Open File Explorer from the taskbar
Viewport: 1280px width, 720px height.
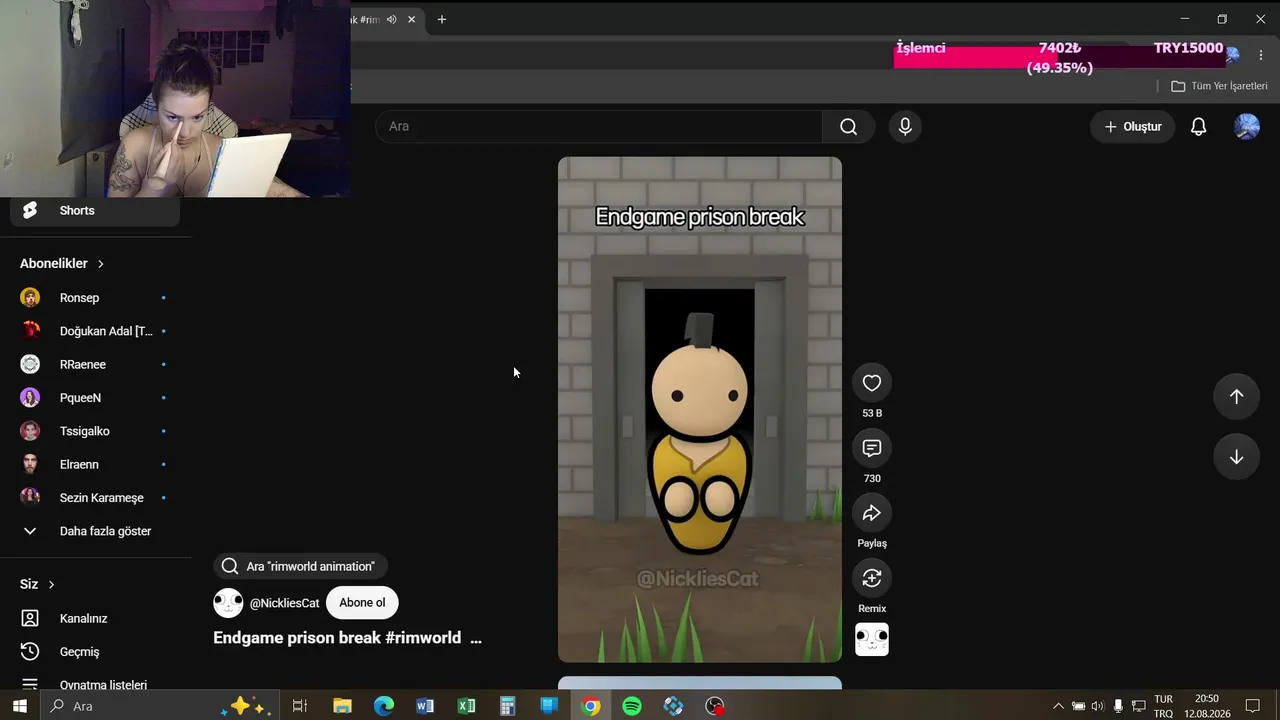342,706
